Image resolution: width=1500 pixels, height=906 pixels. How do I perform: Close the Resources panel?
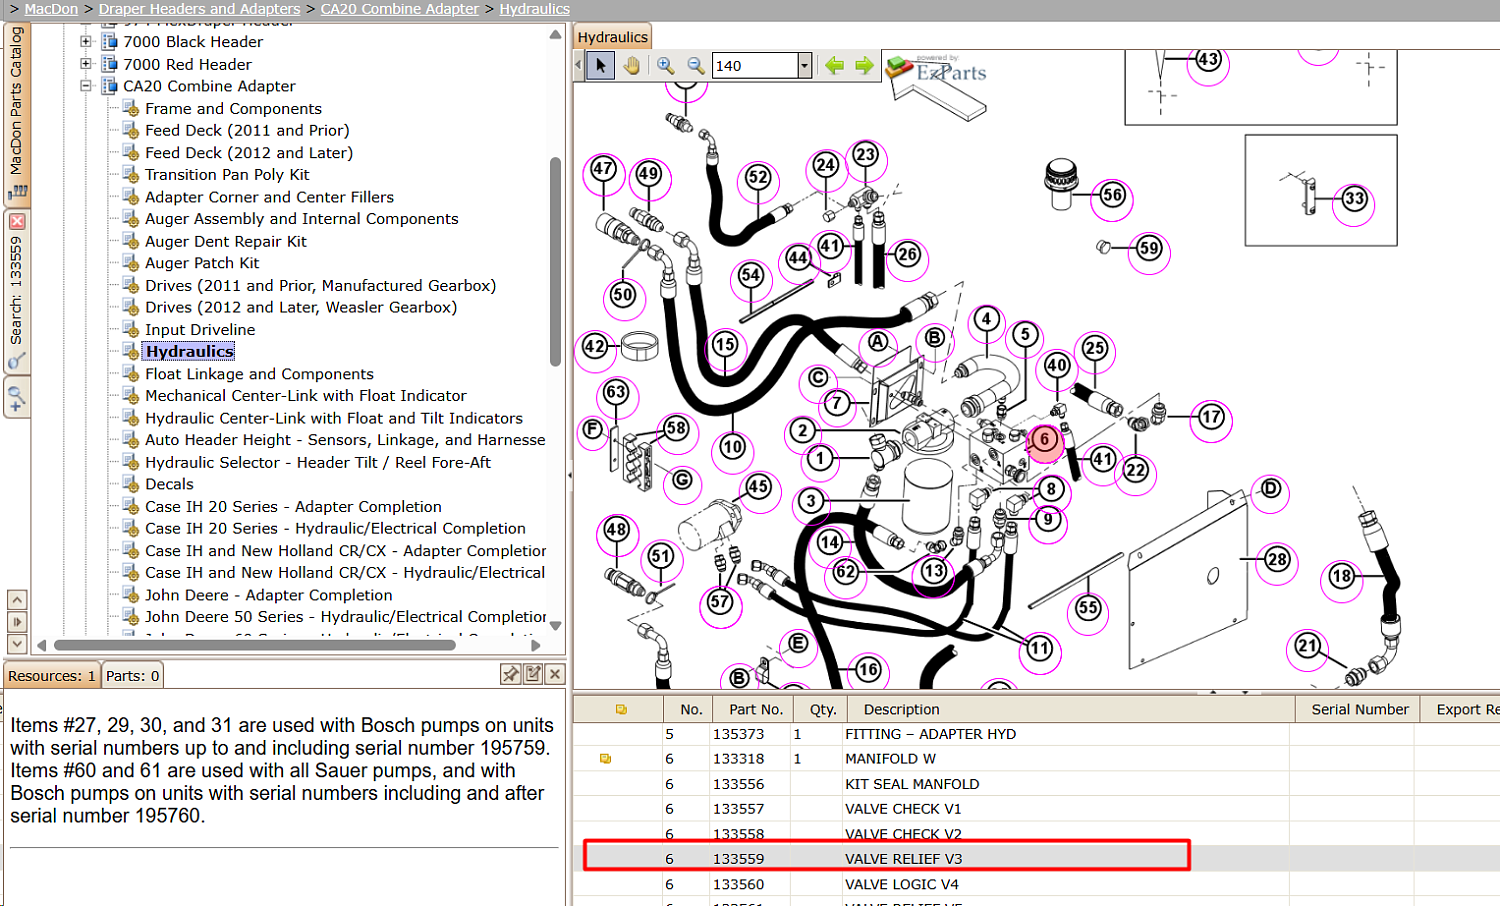click(556, 675)
